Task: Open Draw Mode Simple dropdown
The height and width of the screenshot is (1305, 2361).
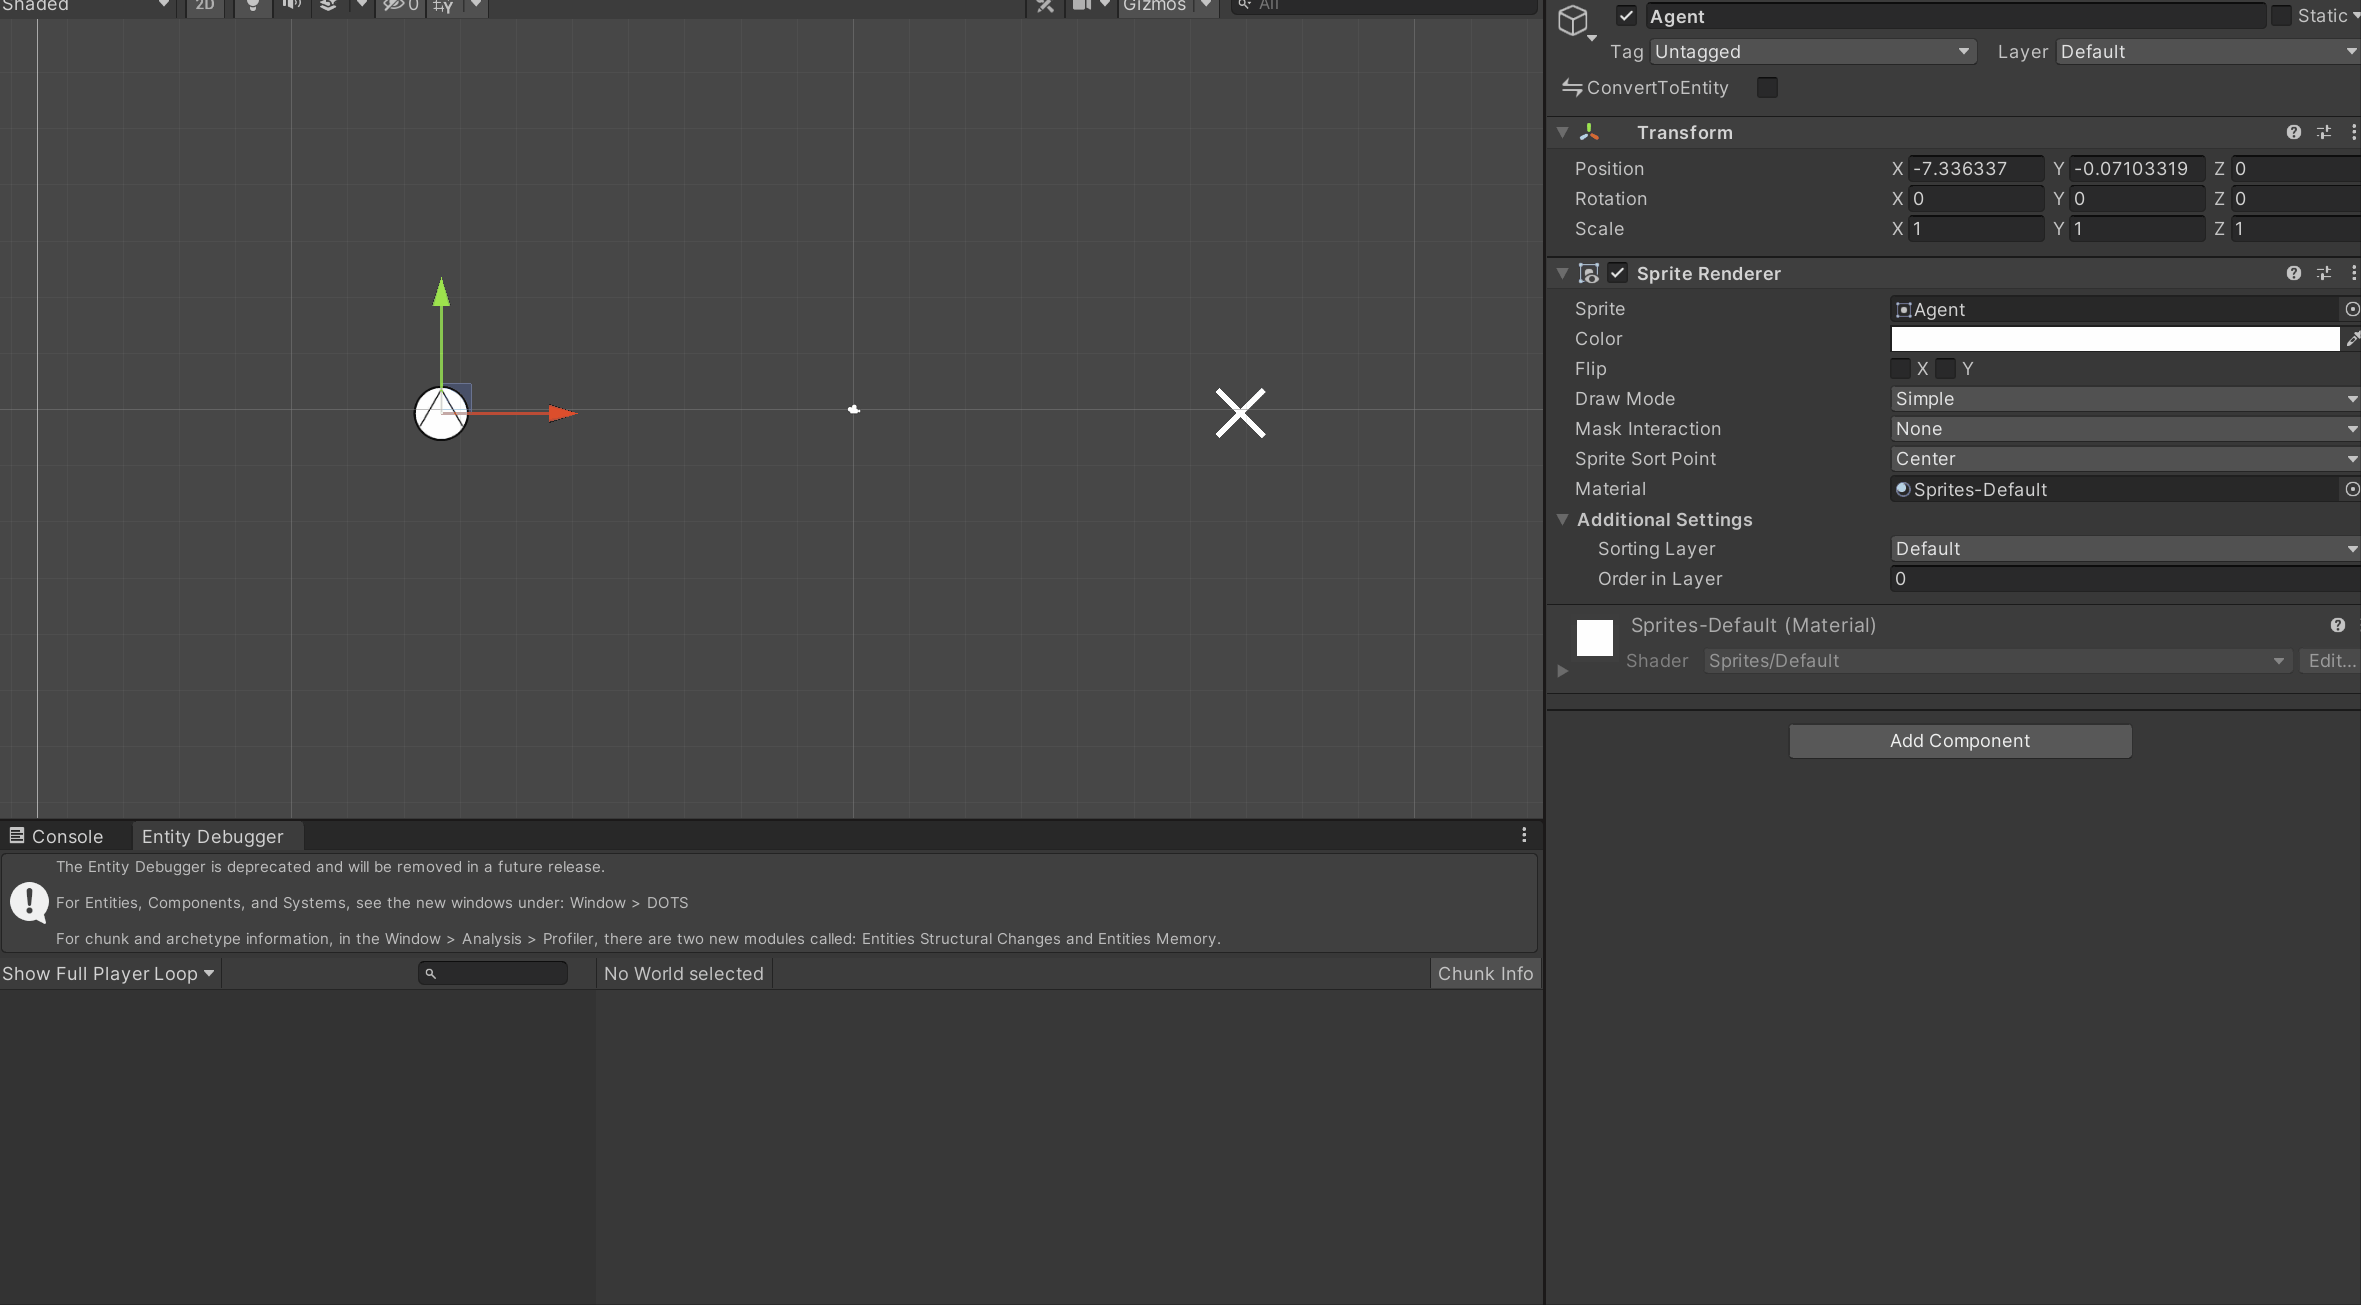Action: point(2125,399)
